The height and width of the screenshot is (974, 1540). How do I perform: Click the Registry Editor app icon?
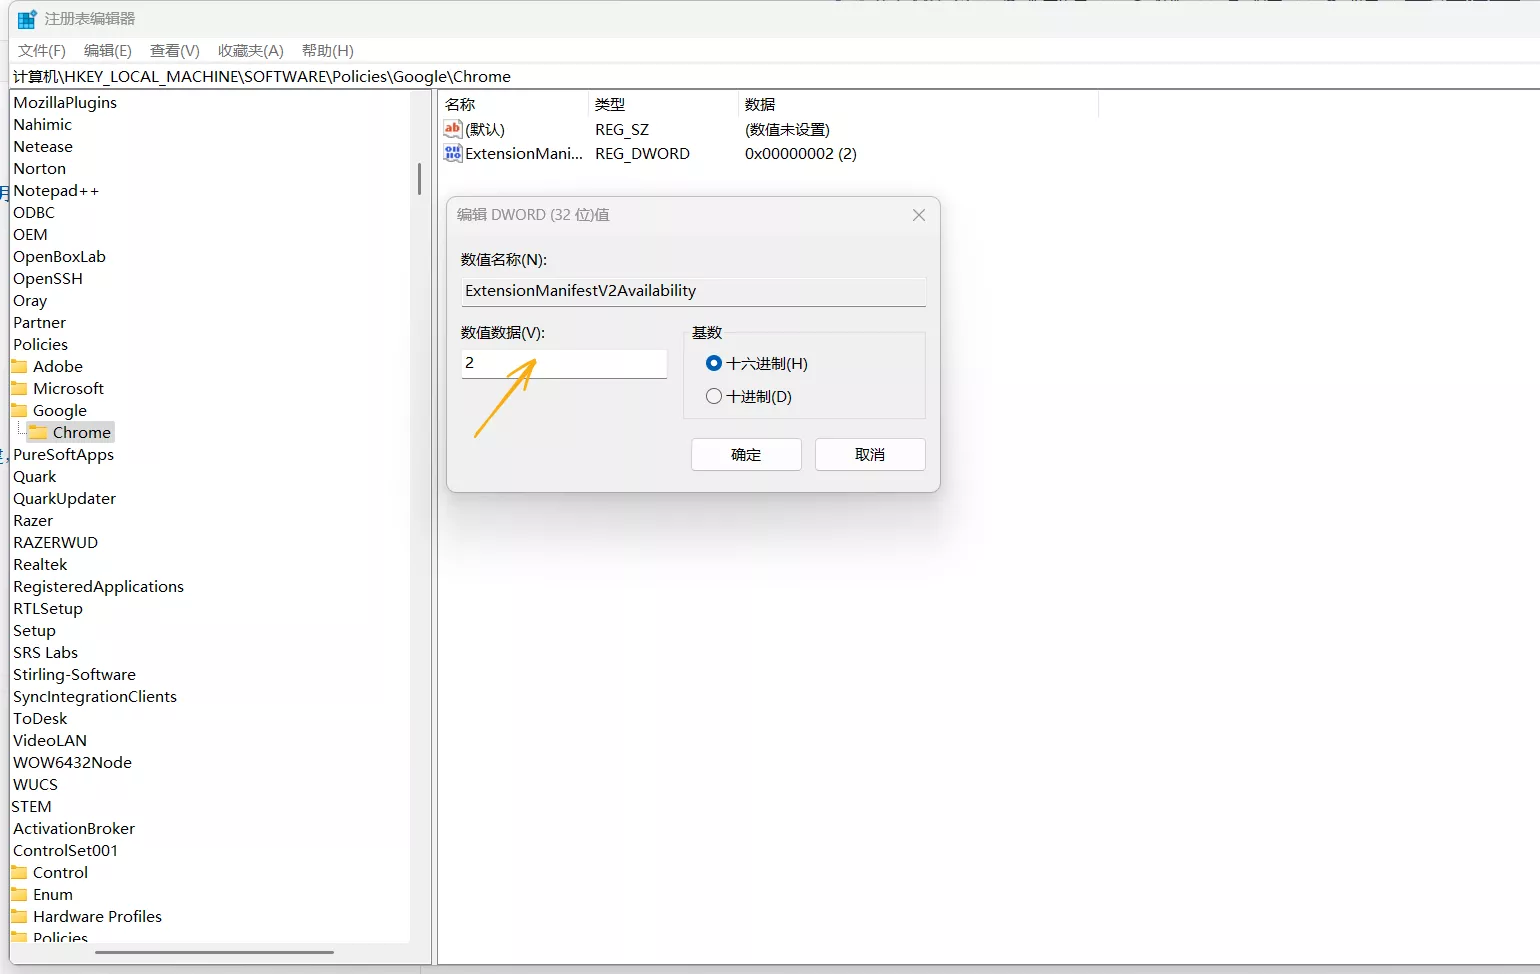(x=27, y=19)
